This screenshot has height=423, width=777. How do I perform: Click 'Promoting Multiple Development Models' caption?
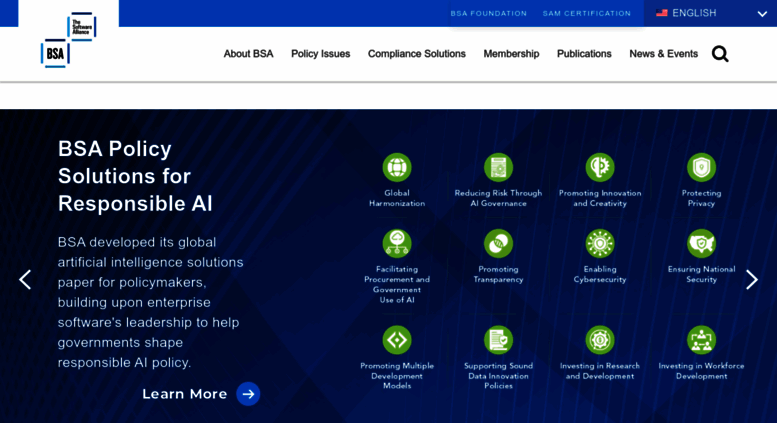[397, 375]
